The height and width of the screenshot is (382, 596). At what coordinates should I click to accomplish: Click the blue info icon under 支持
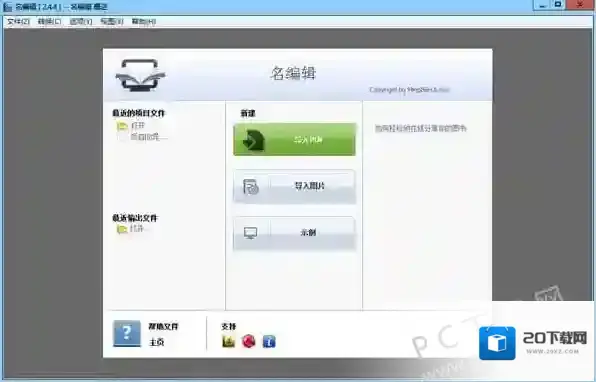pos(269,341)
